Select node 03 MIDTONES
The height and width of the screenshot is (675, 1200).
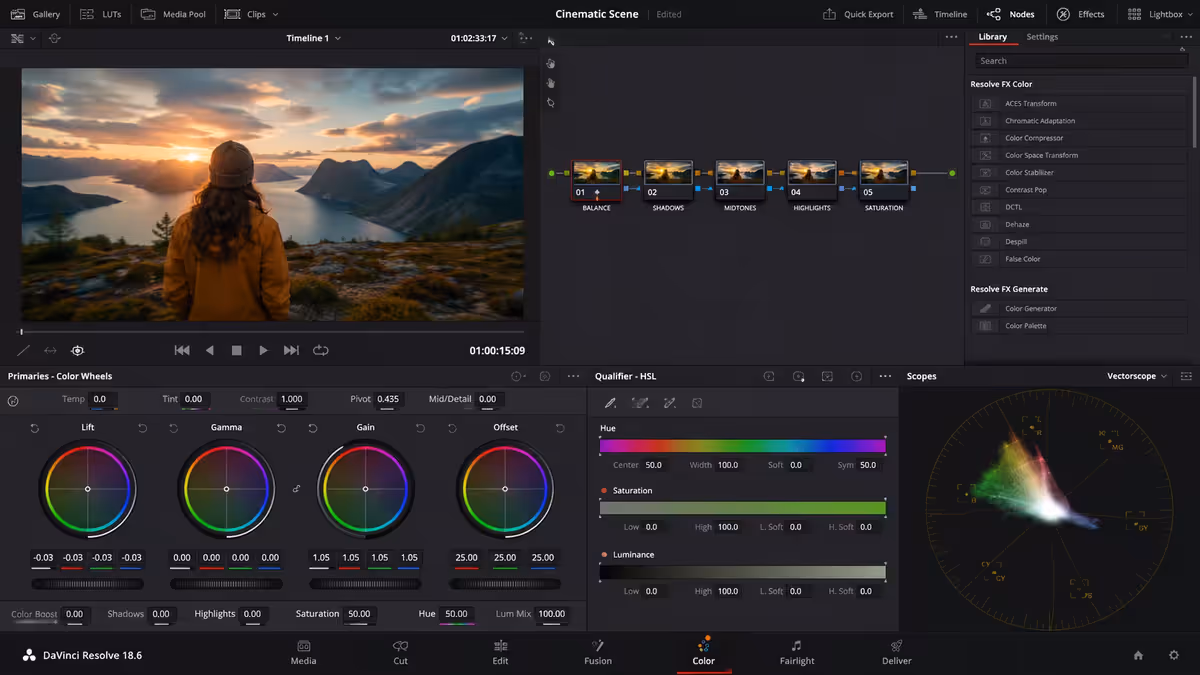coord(740,180)
